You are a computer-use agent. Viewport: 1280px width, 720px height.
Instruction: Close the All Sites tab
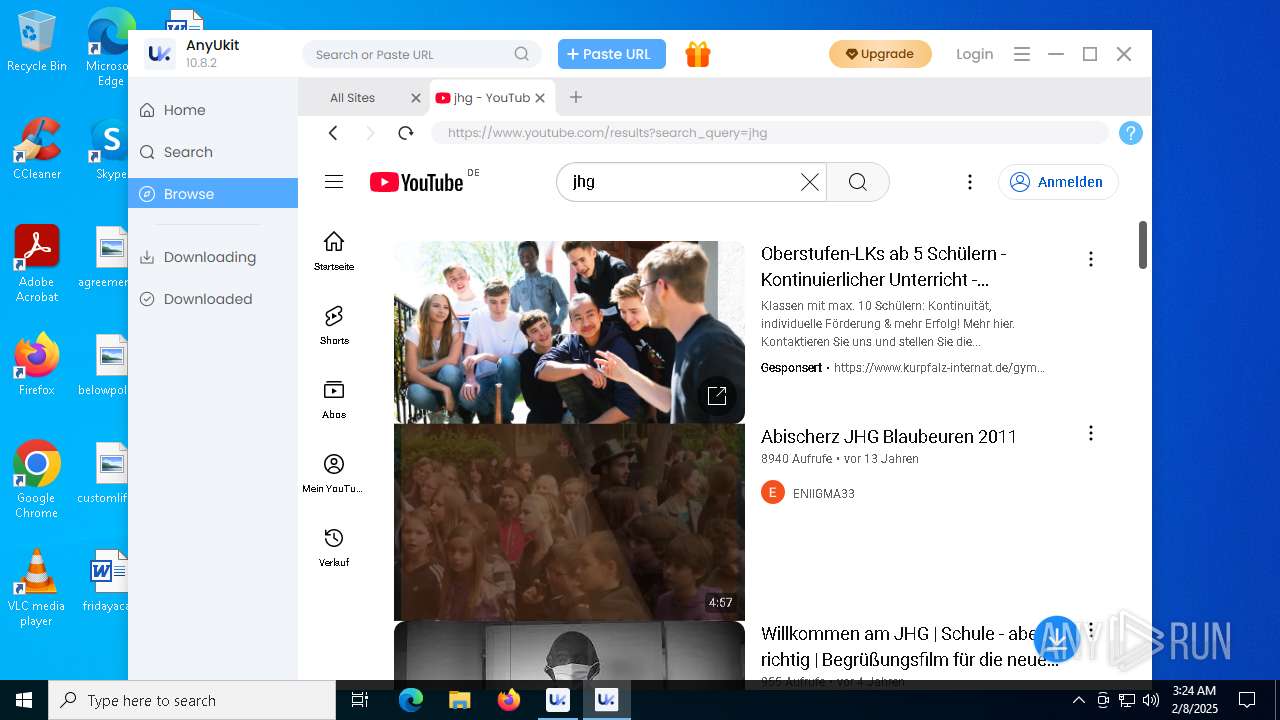416,98
